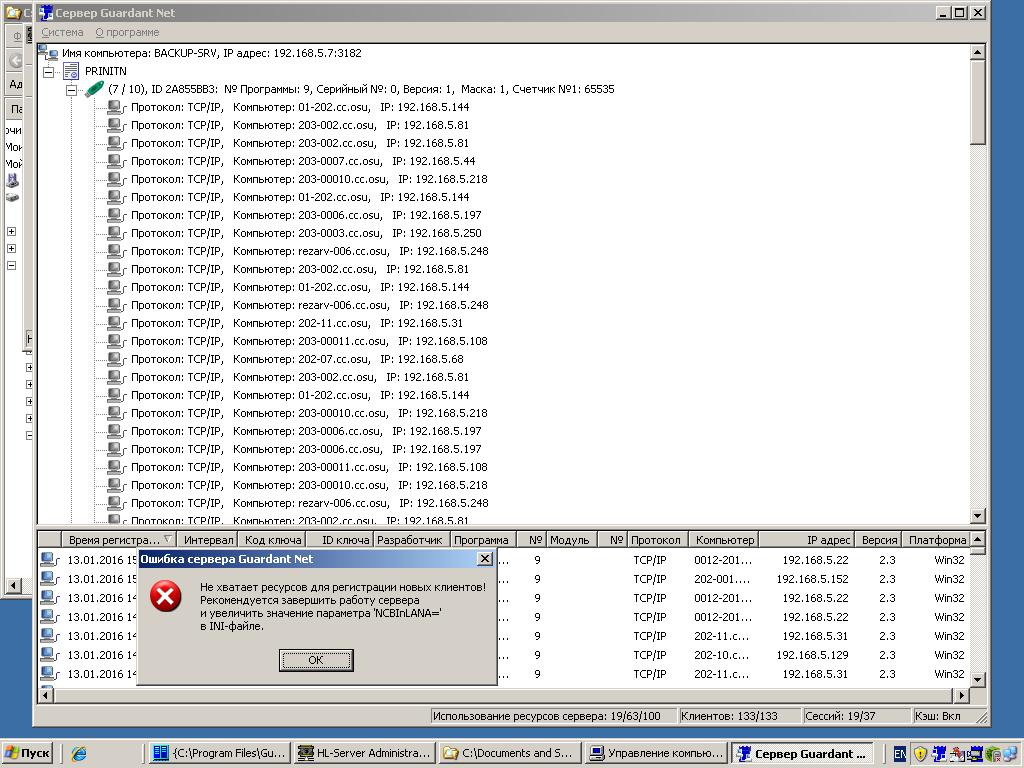Click the computer icon for client 202-07.cc.osu

(116, 359)
